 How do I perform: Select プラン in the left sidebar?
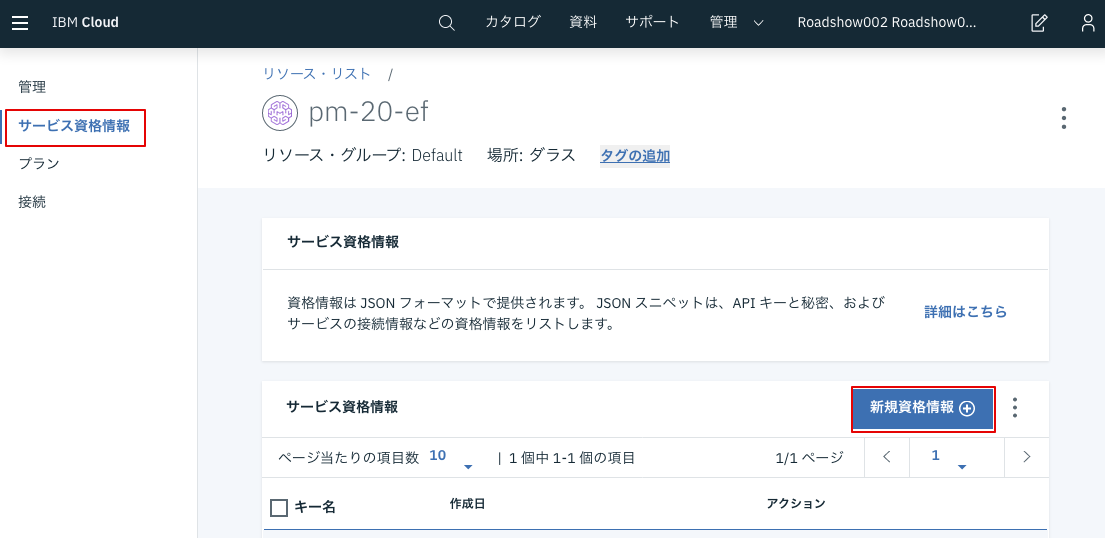(x=39, y=164)
